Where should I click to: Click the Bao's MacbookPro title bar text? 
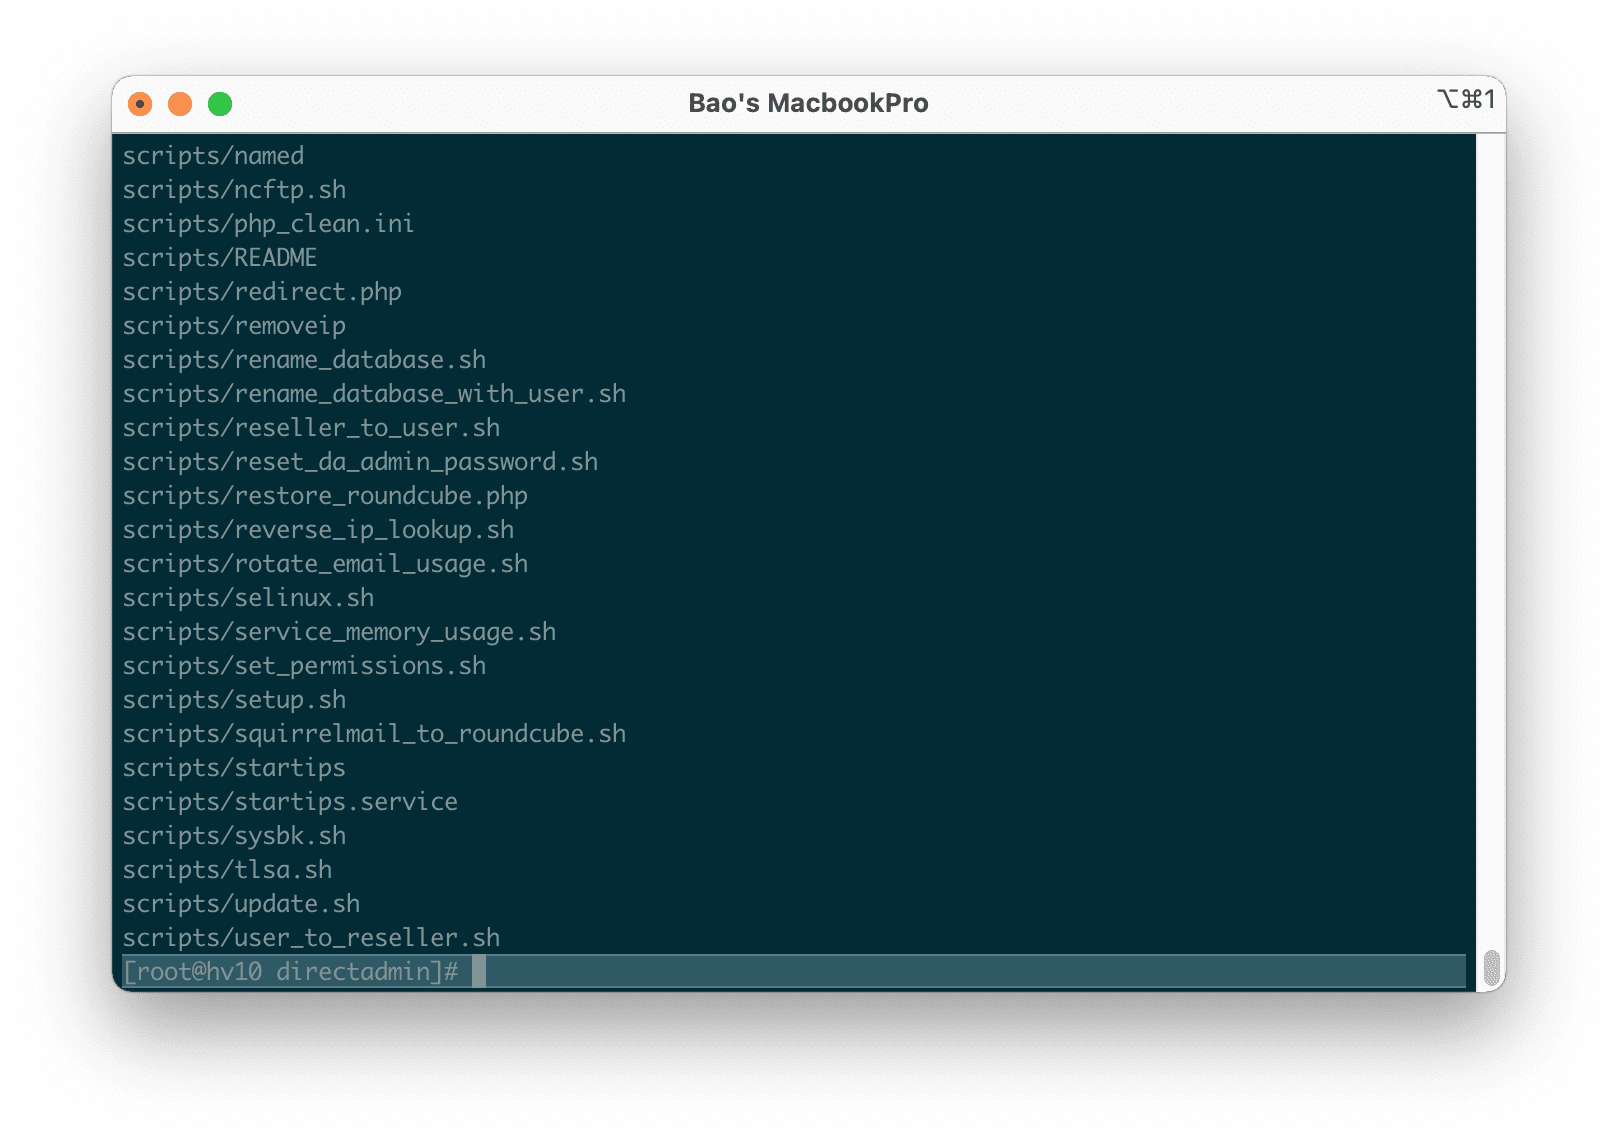(x=808, y=102)
